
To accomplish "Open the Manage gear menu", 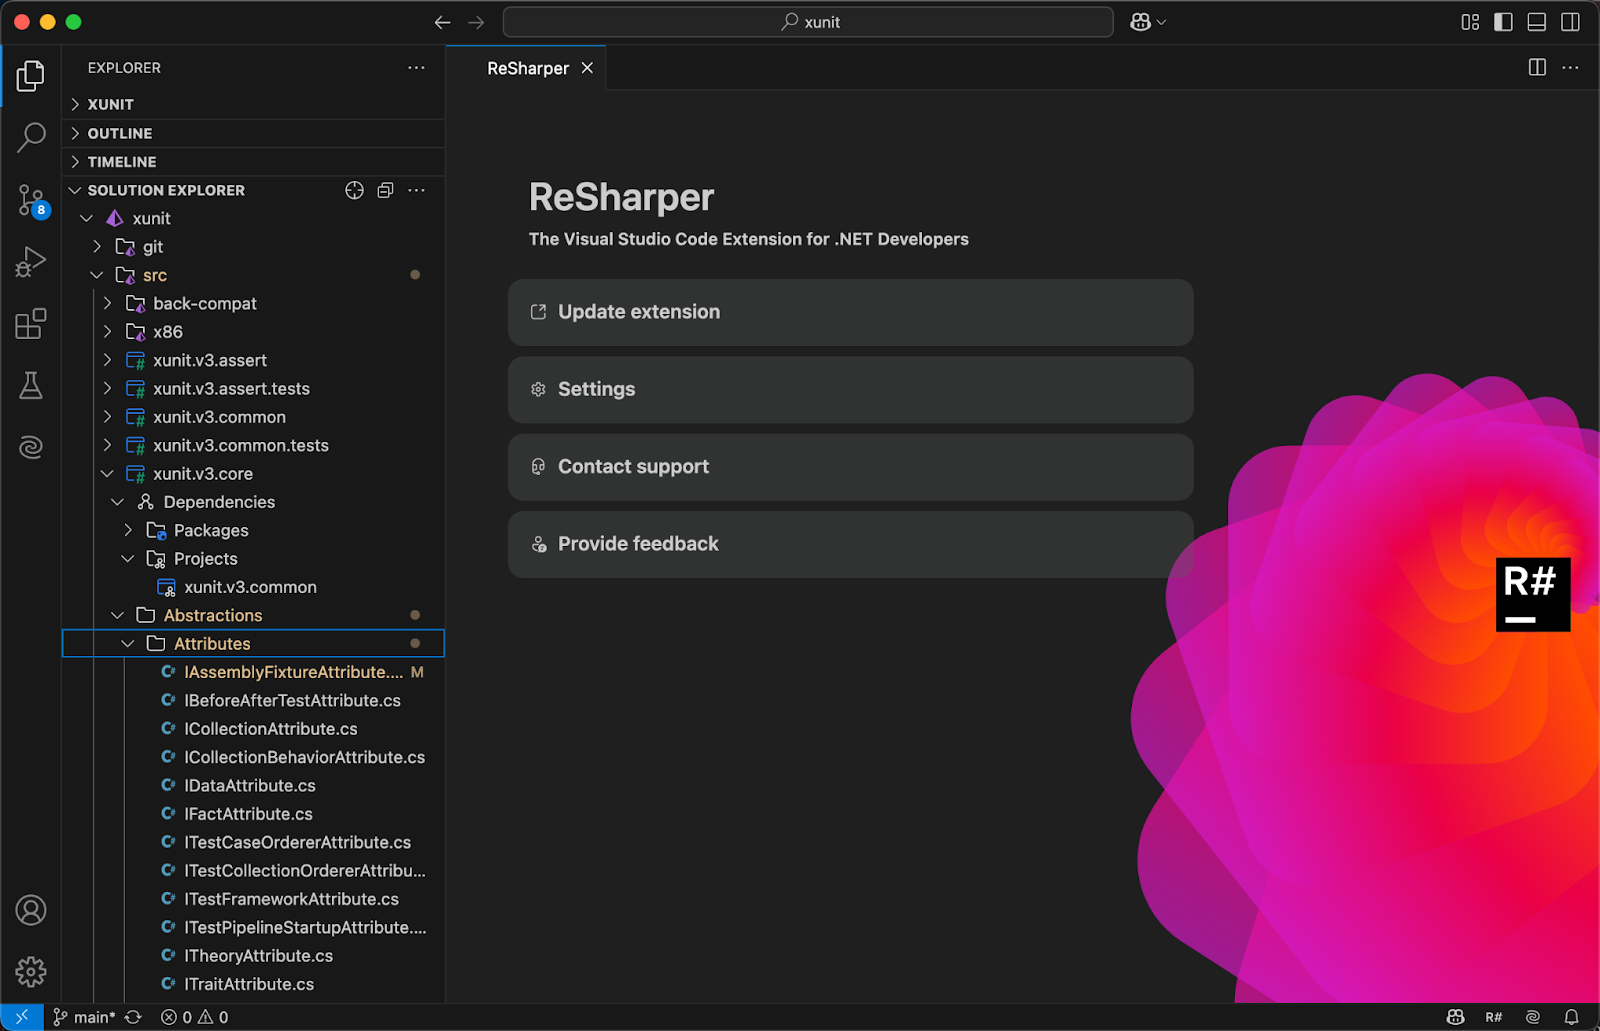I will (30, 972).
